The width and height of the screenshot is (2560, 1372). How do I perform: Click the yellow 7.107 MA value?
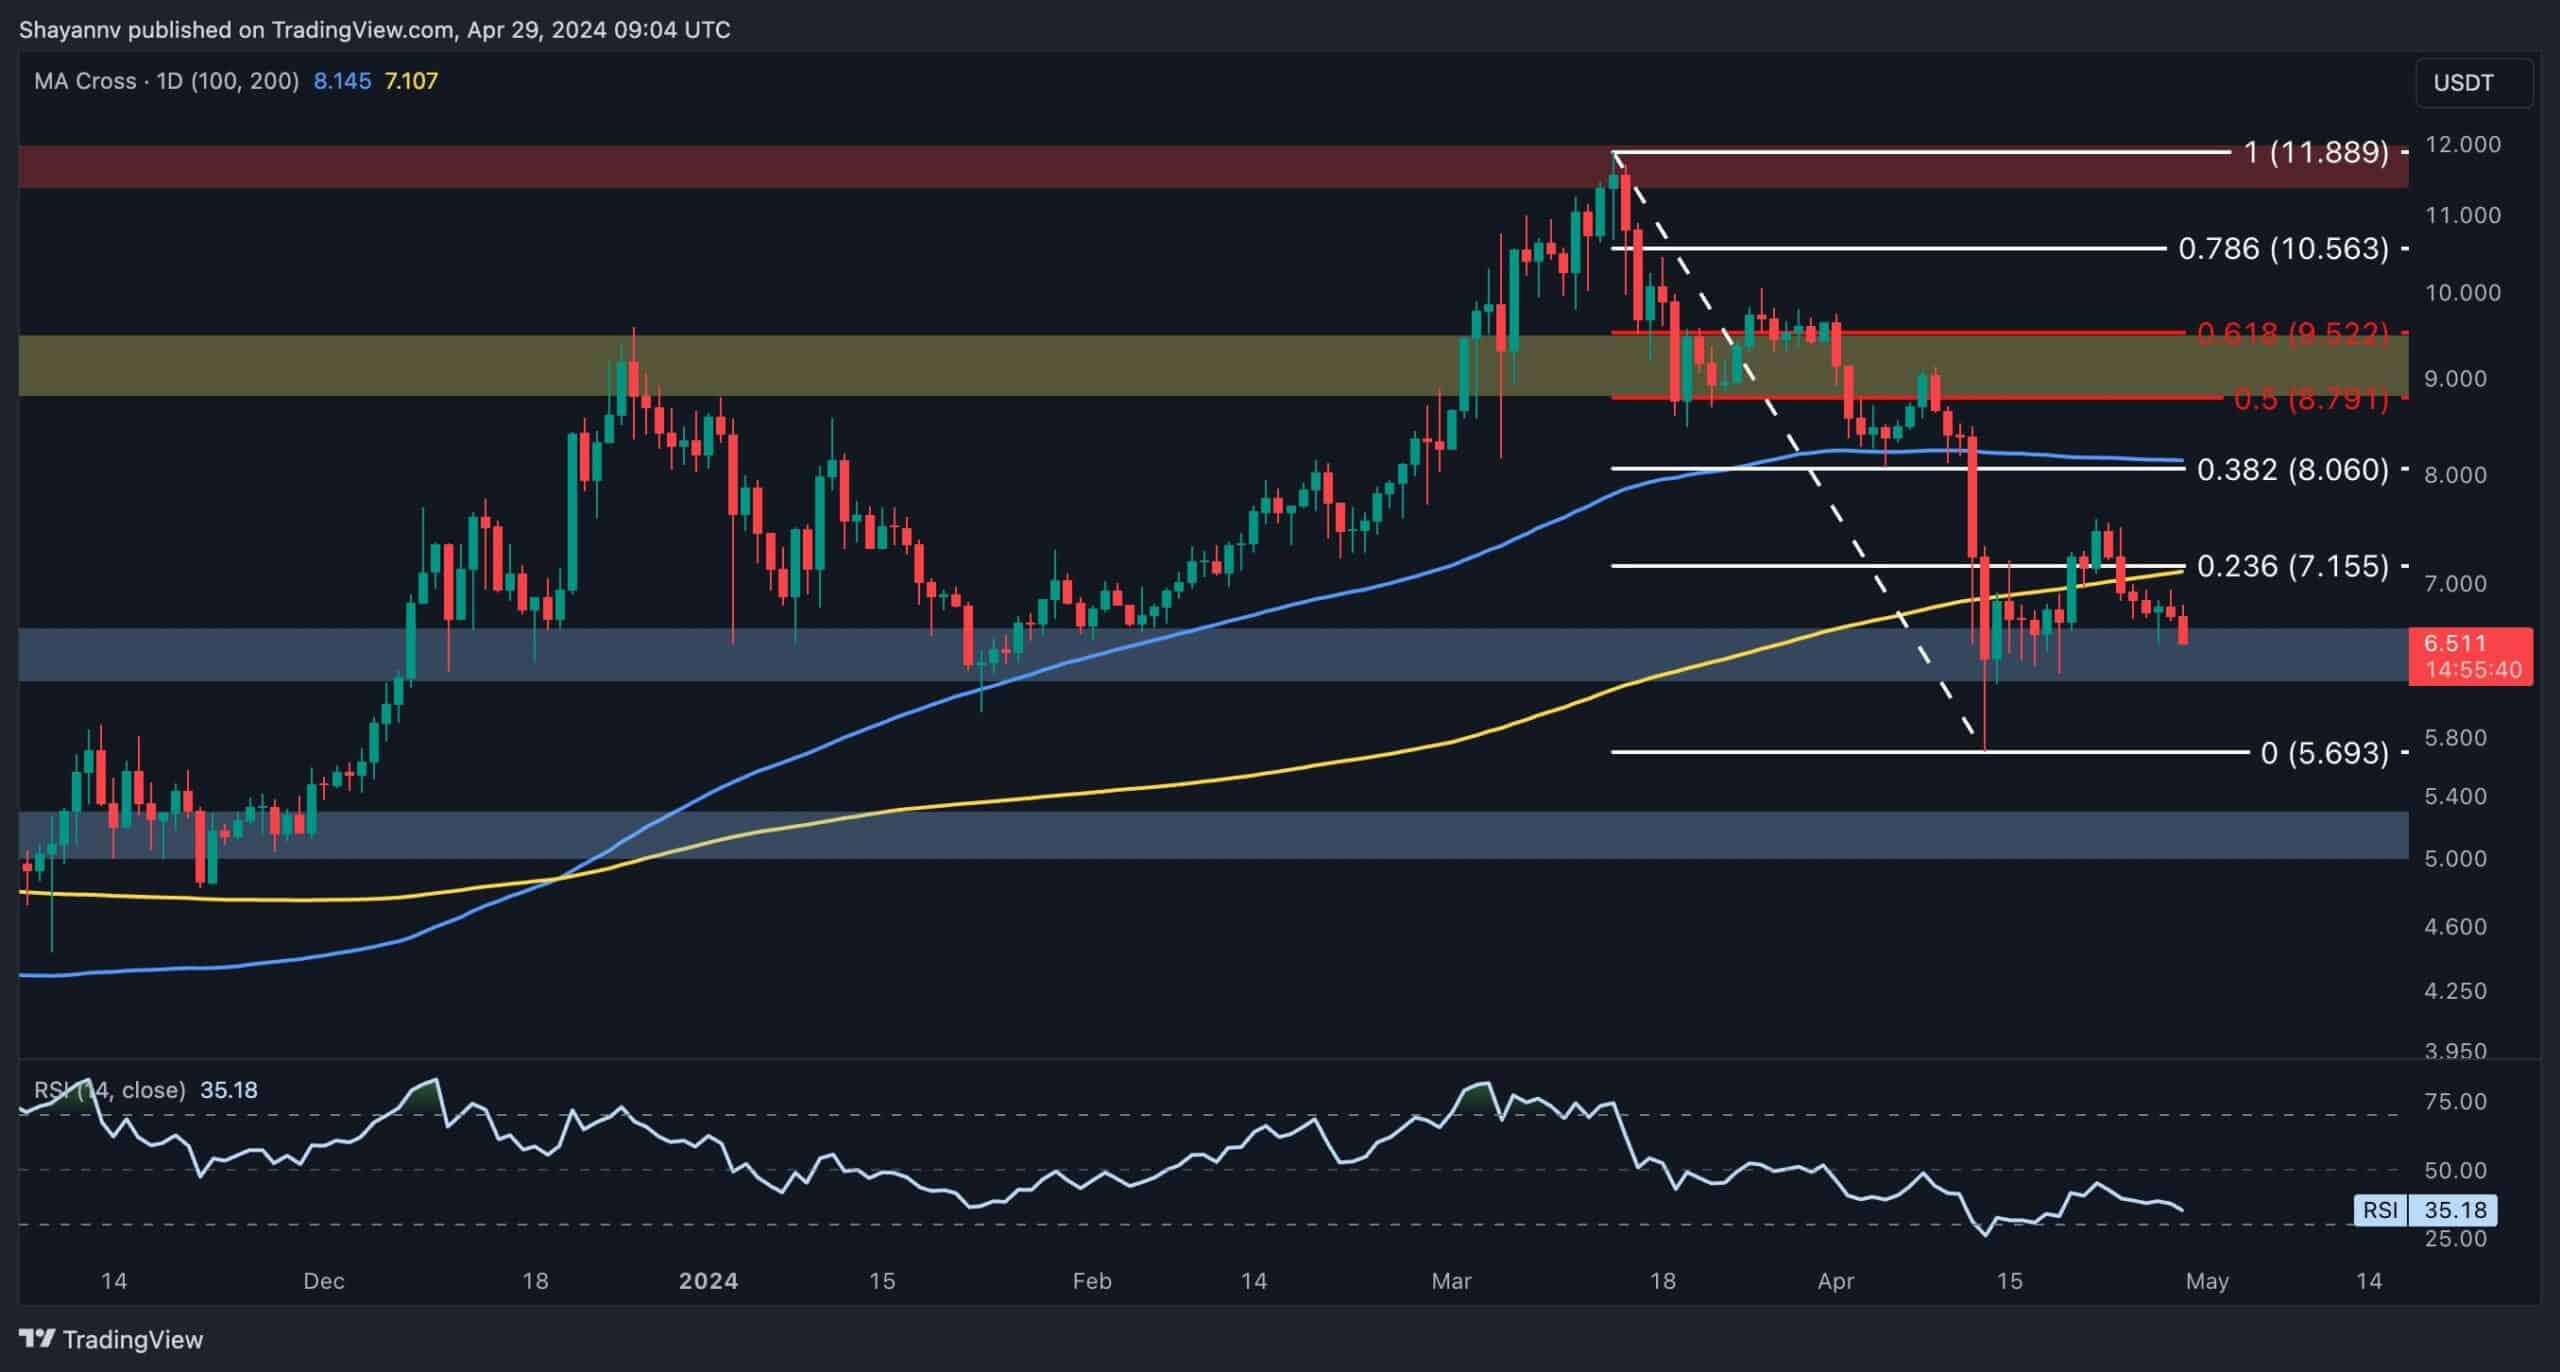(411, 81)
